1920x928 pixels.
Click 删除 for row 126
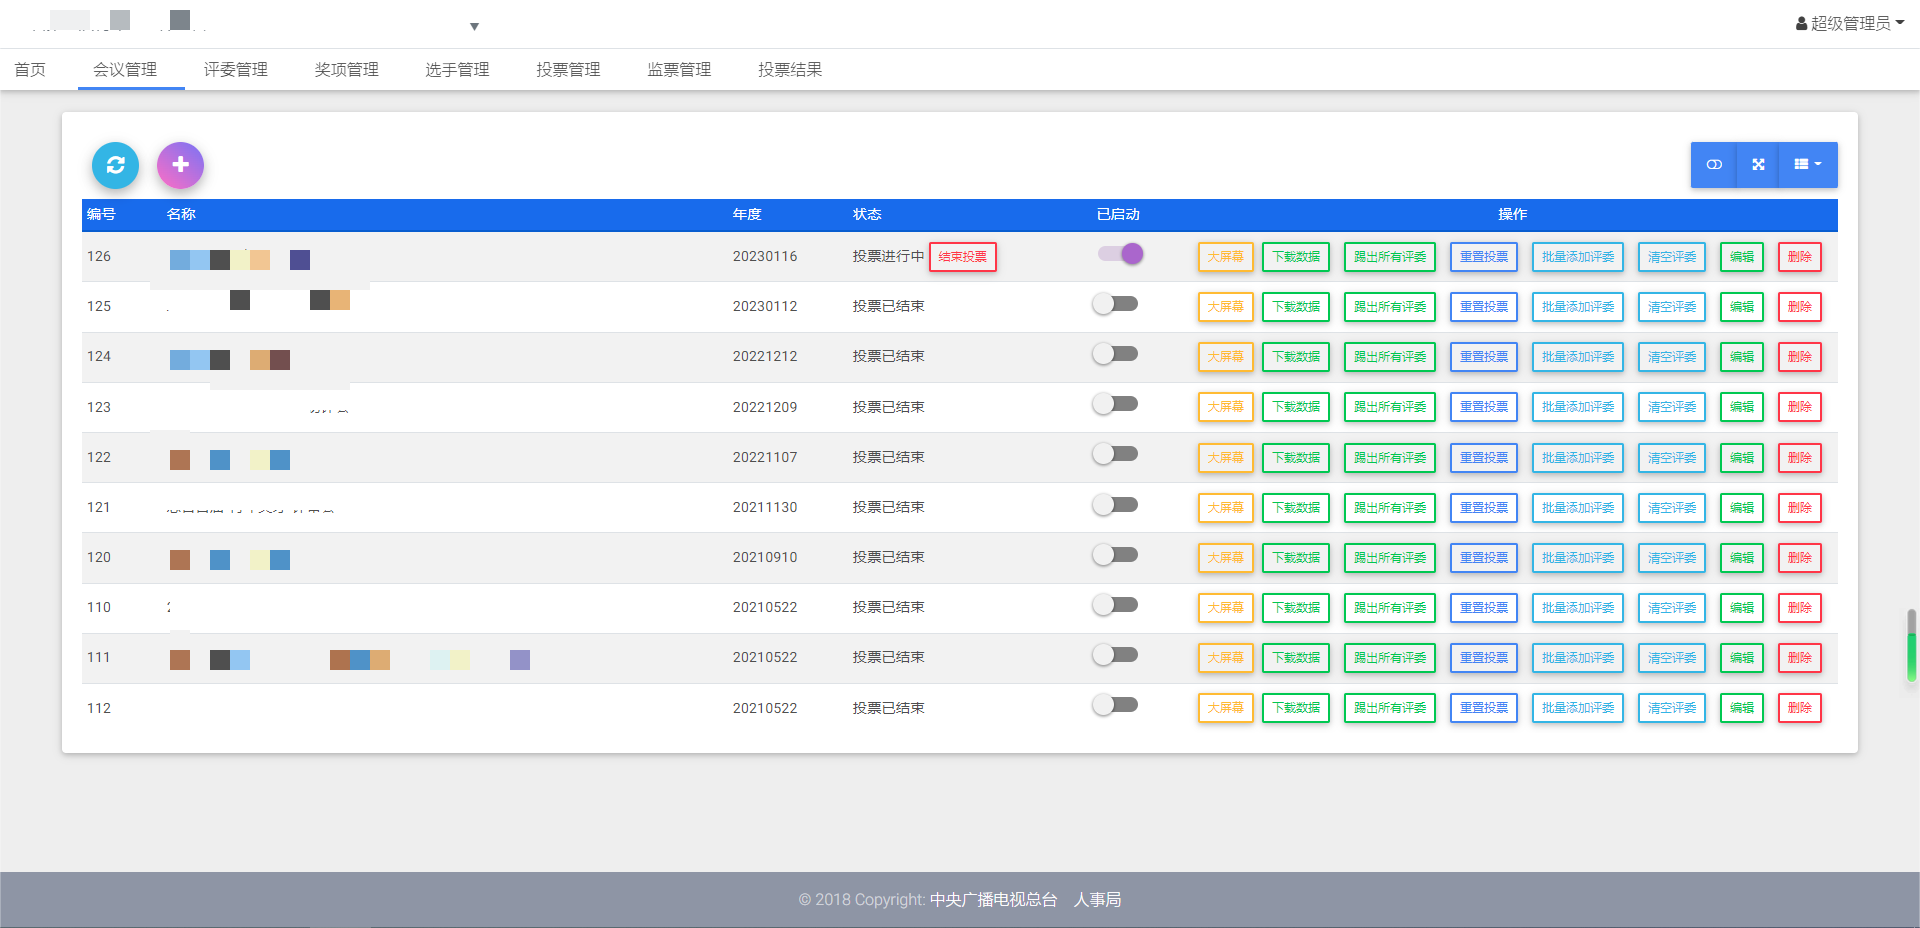point(1800,257)
